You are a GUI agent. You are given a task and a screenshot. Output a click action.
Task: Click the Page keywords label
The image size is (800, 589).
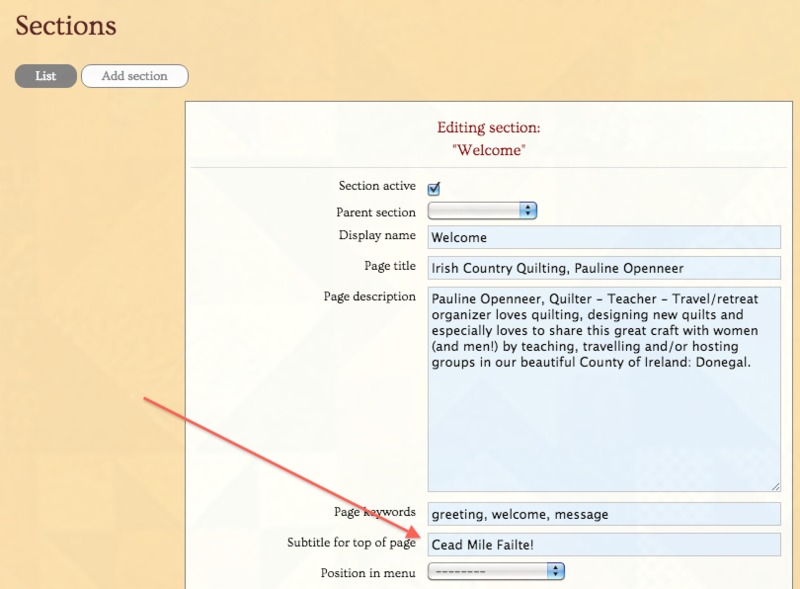(374, 512)
